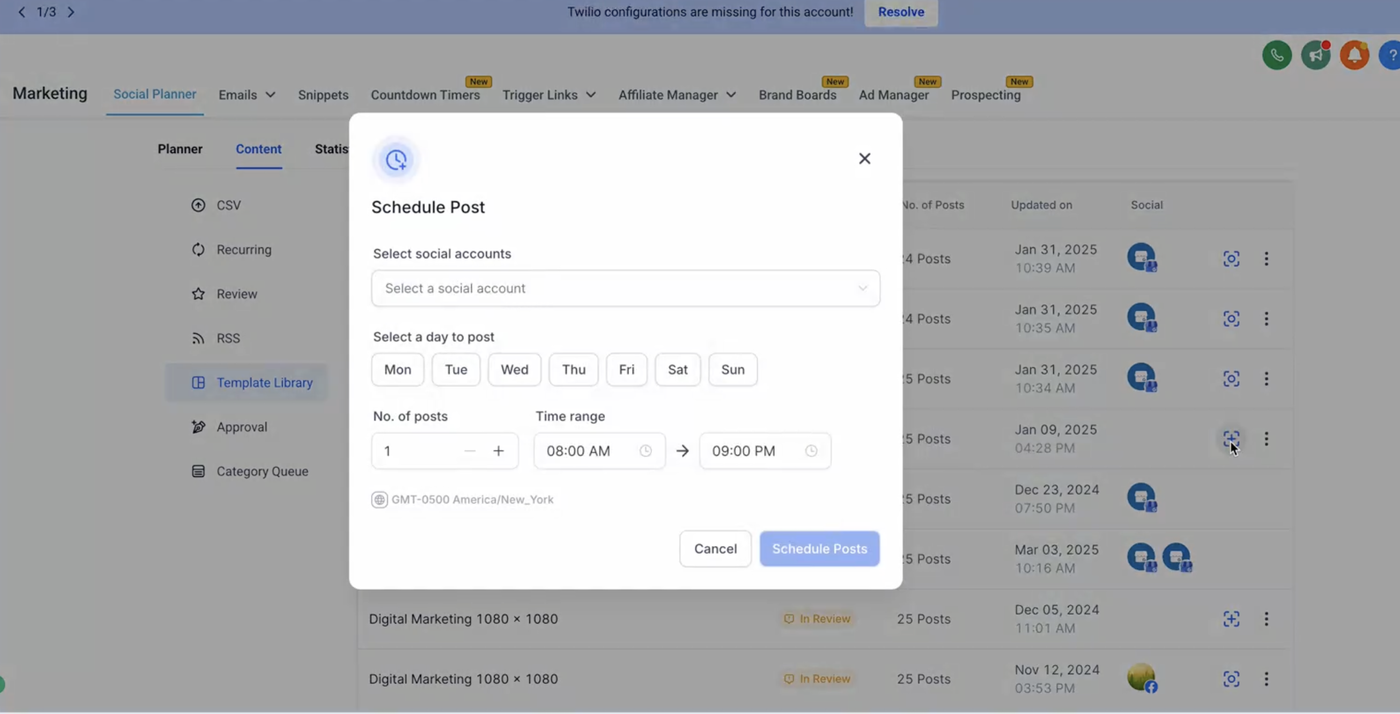Expand the Emails menu dropdown
Screen dimensions: 1400x714
coord(247,95)
